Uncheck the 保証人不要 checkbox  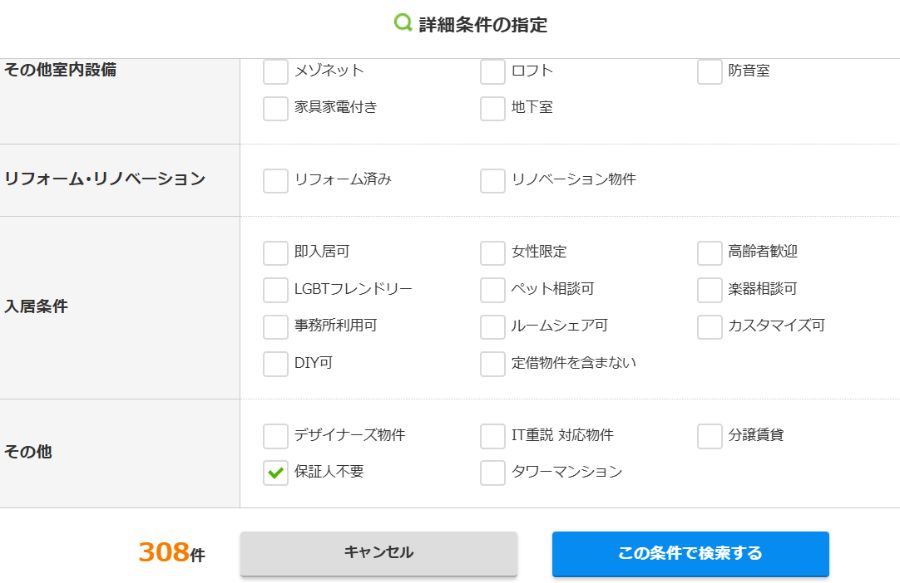point(276,473)
